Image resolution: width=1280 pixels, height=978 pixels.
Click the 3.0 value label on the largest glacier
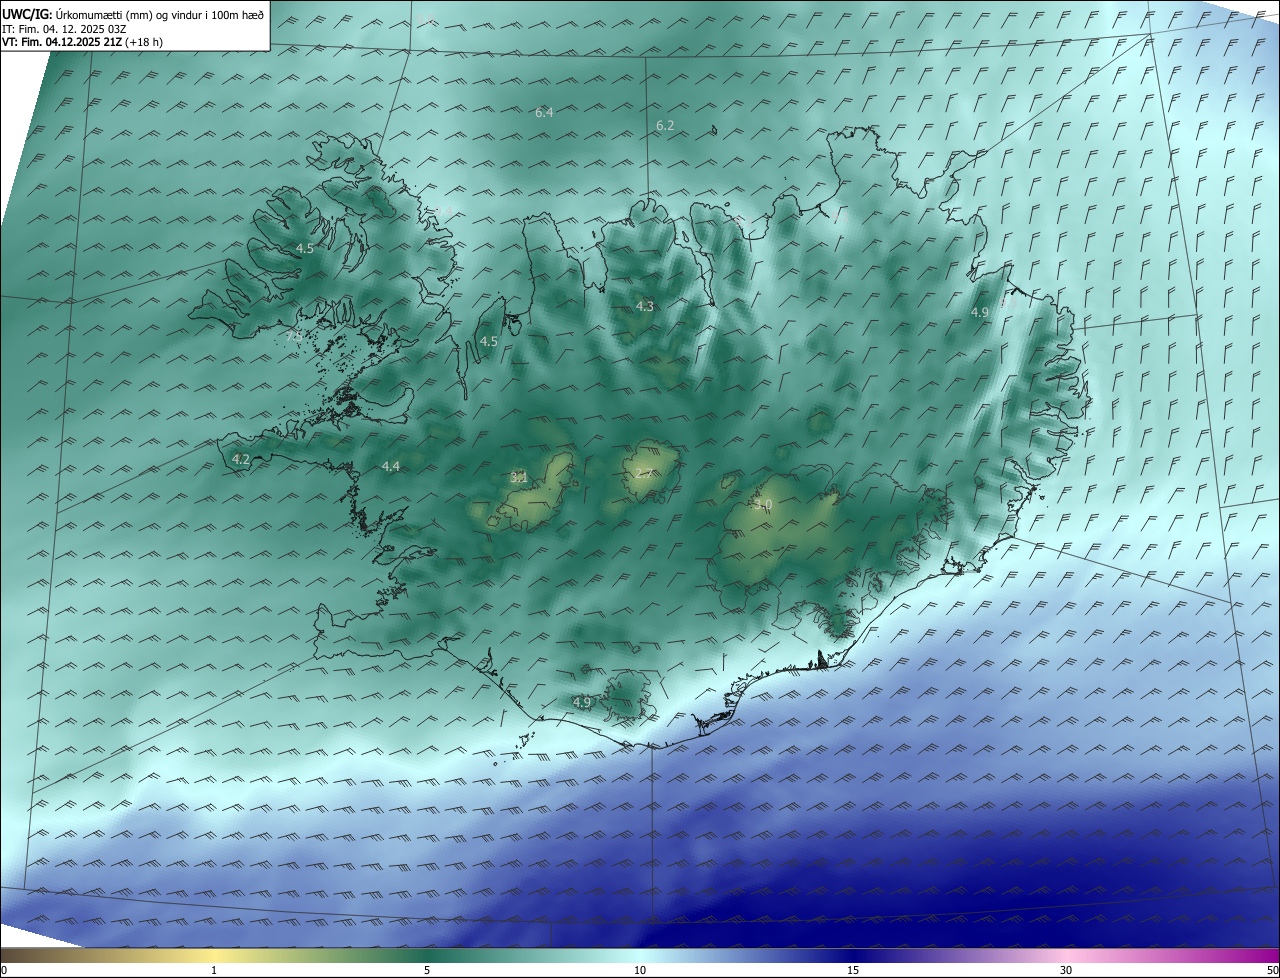point(764,506)
